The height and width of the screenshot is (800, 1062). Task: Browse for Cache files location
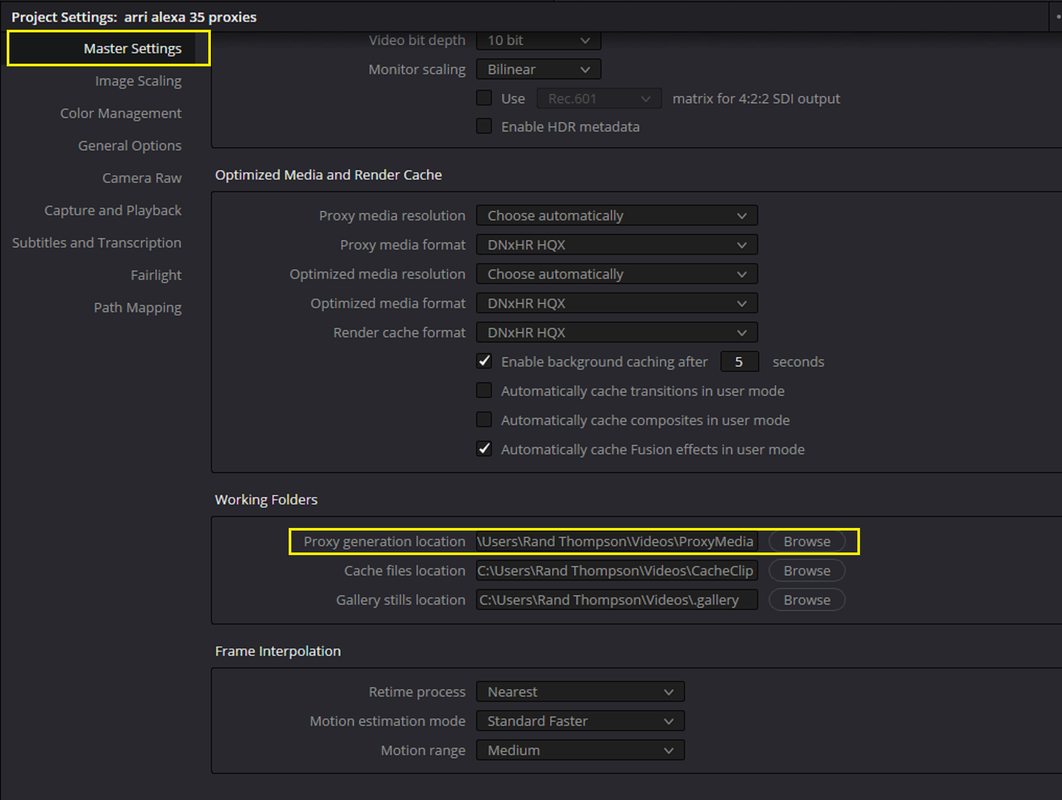pyautogui.click(x=807, y=571)
